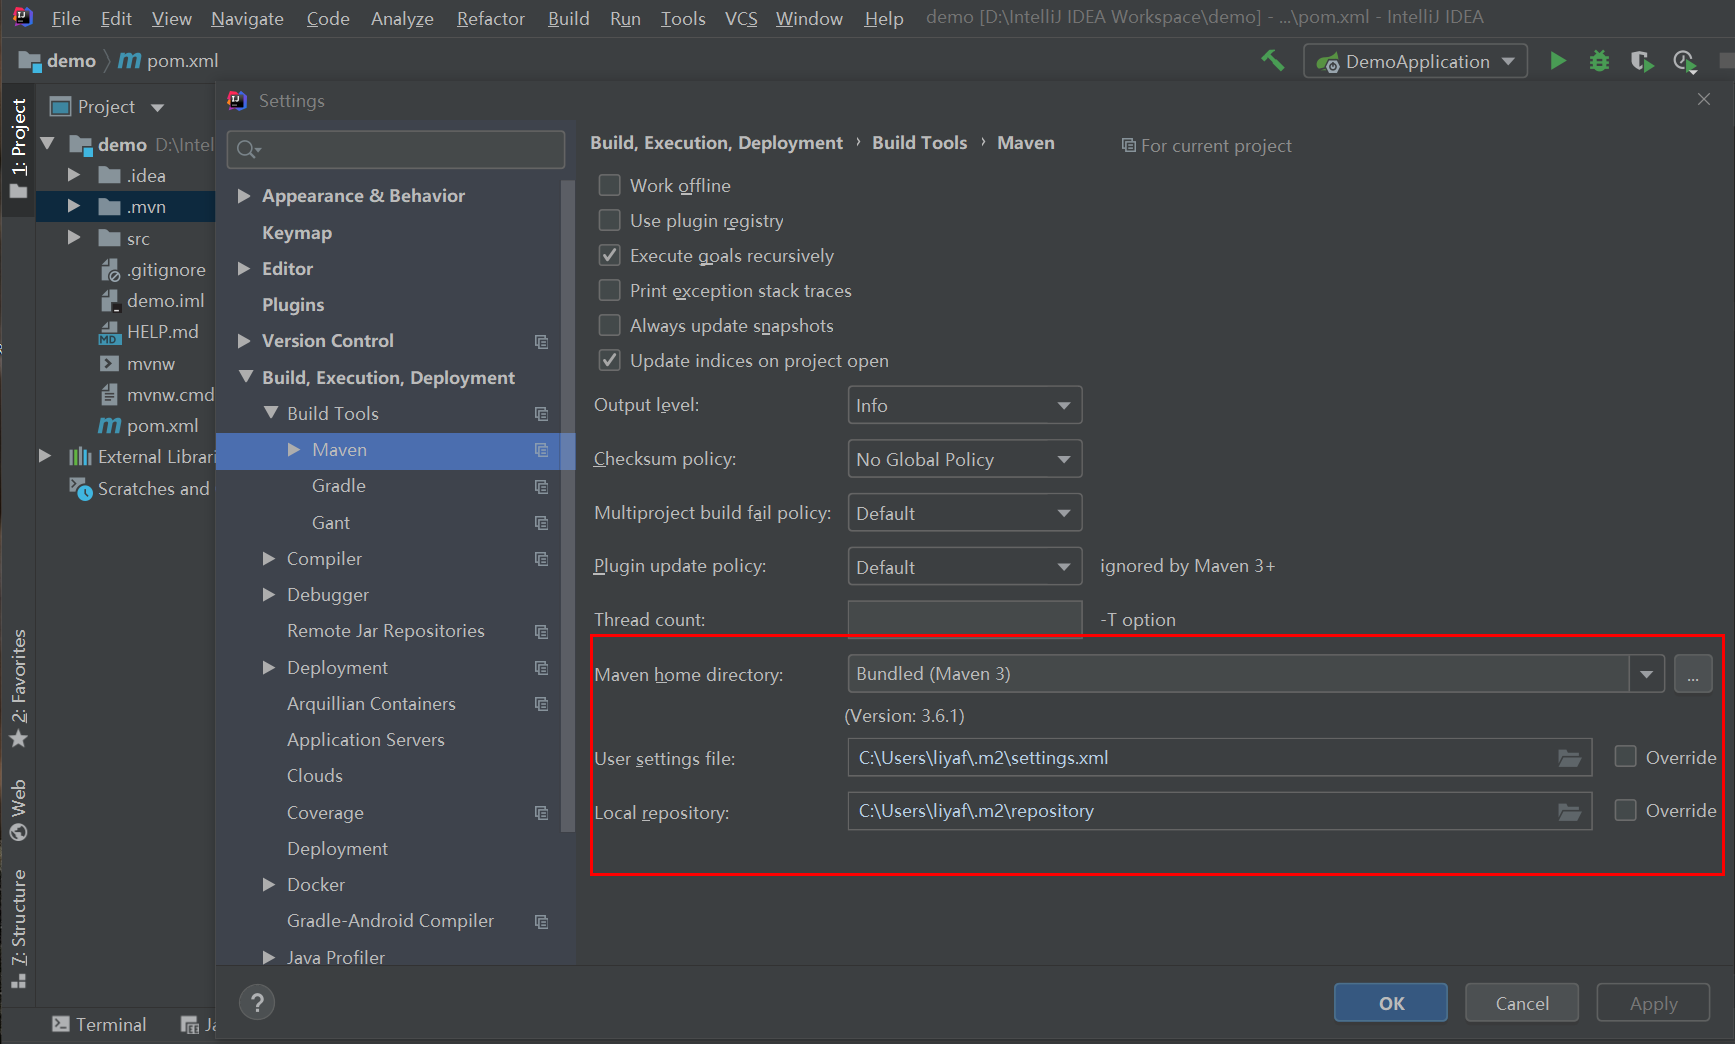Viewport: 1735px width, 1044px height.
Task: Click the project-level icon beside Gradle
Action: 541,487
